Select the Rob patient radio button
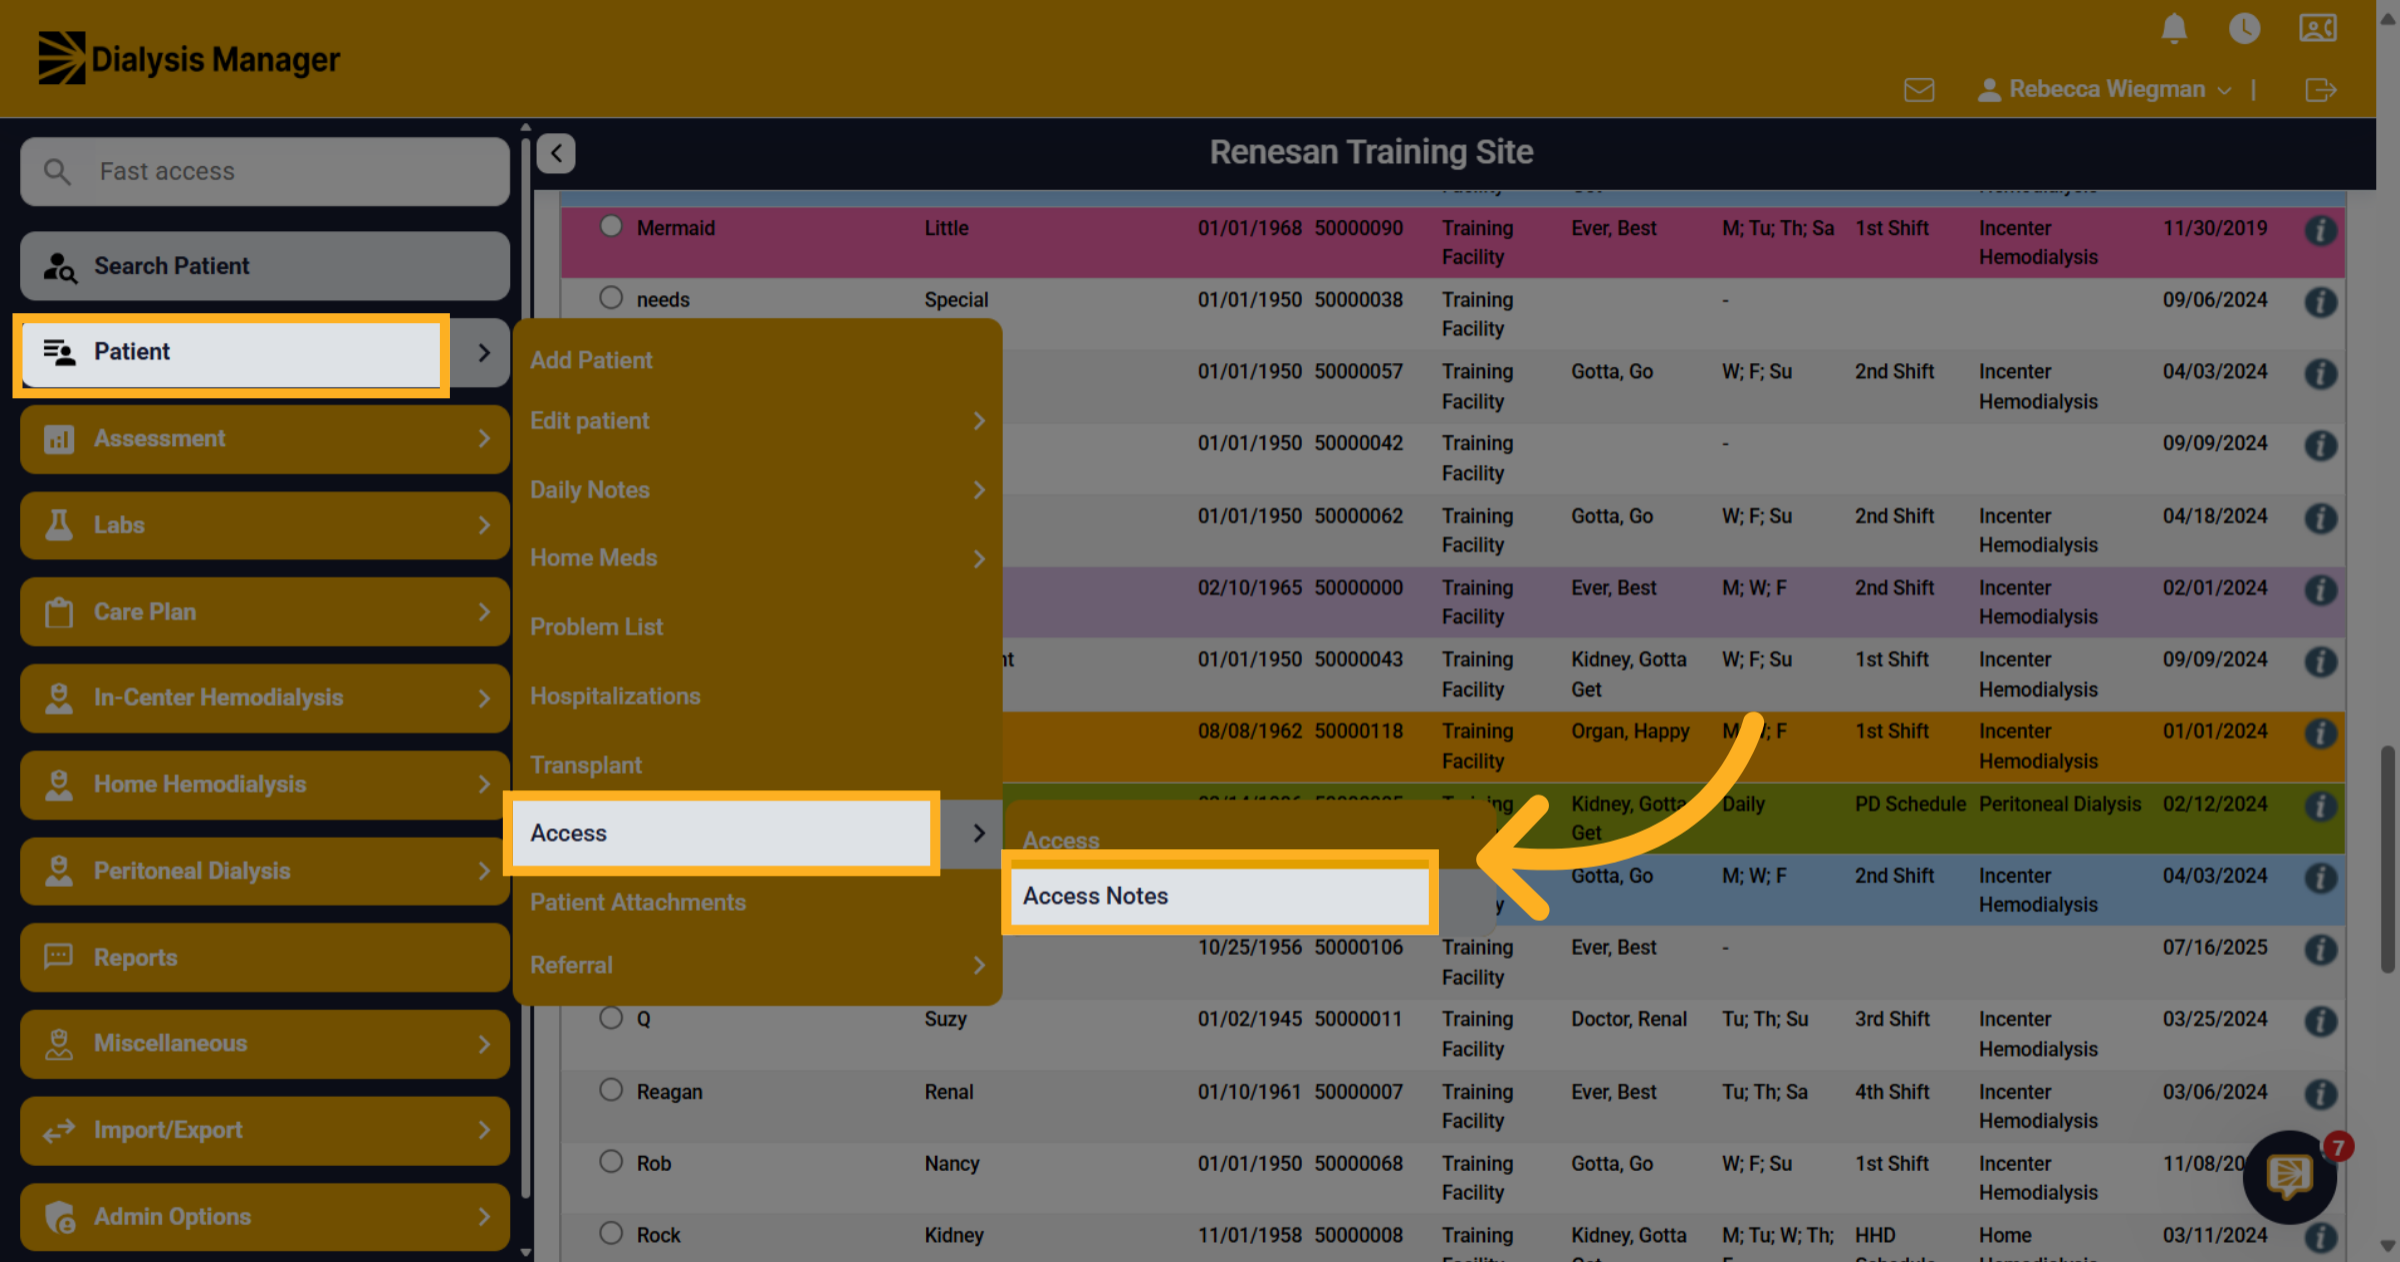Viewport: 2400px width, 1262px height. (611, 1162)
